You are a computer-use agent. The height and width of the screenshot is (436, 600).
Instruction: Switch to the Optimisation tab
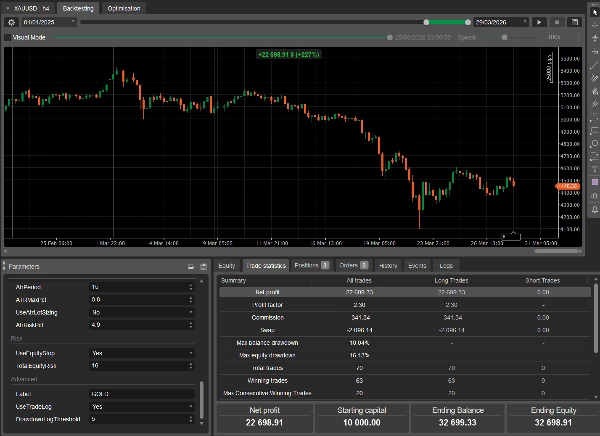tap(124, 7)
